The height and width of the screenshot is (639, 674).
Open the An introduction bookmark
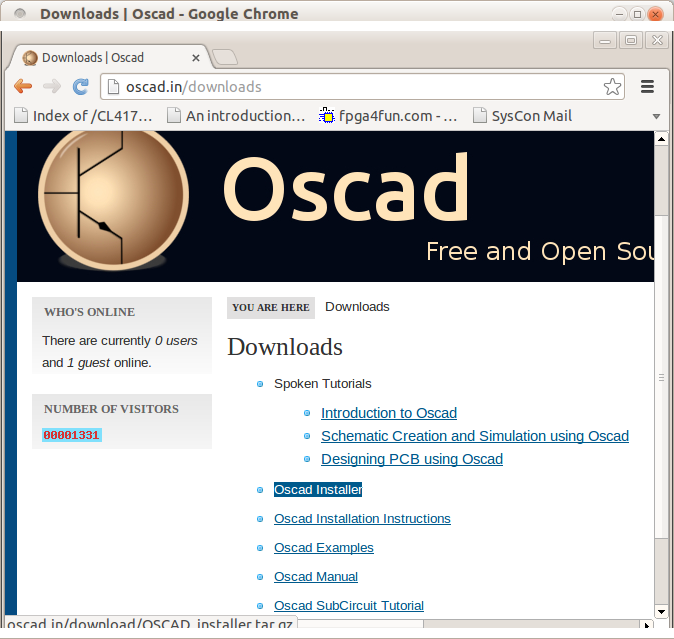click(236, 116)
